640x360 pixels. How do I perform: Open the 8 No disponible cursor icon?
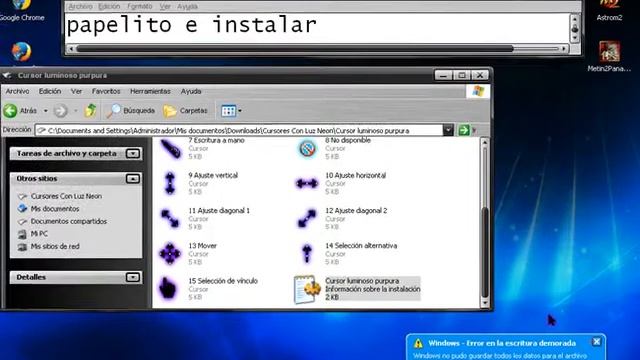307,148
